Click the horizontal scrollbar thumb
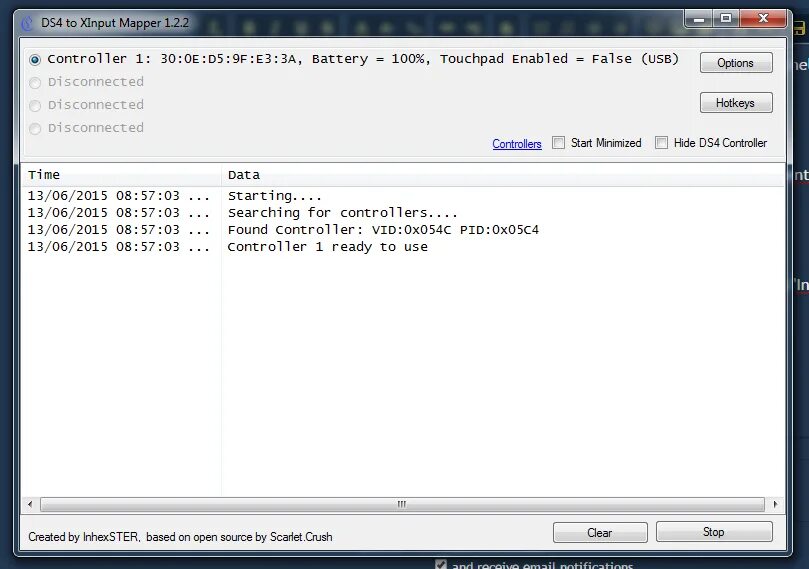This screenshot has width=809, height=569. click(x=402, y=504)
